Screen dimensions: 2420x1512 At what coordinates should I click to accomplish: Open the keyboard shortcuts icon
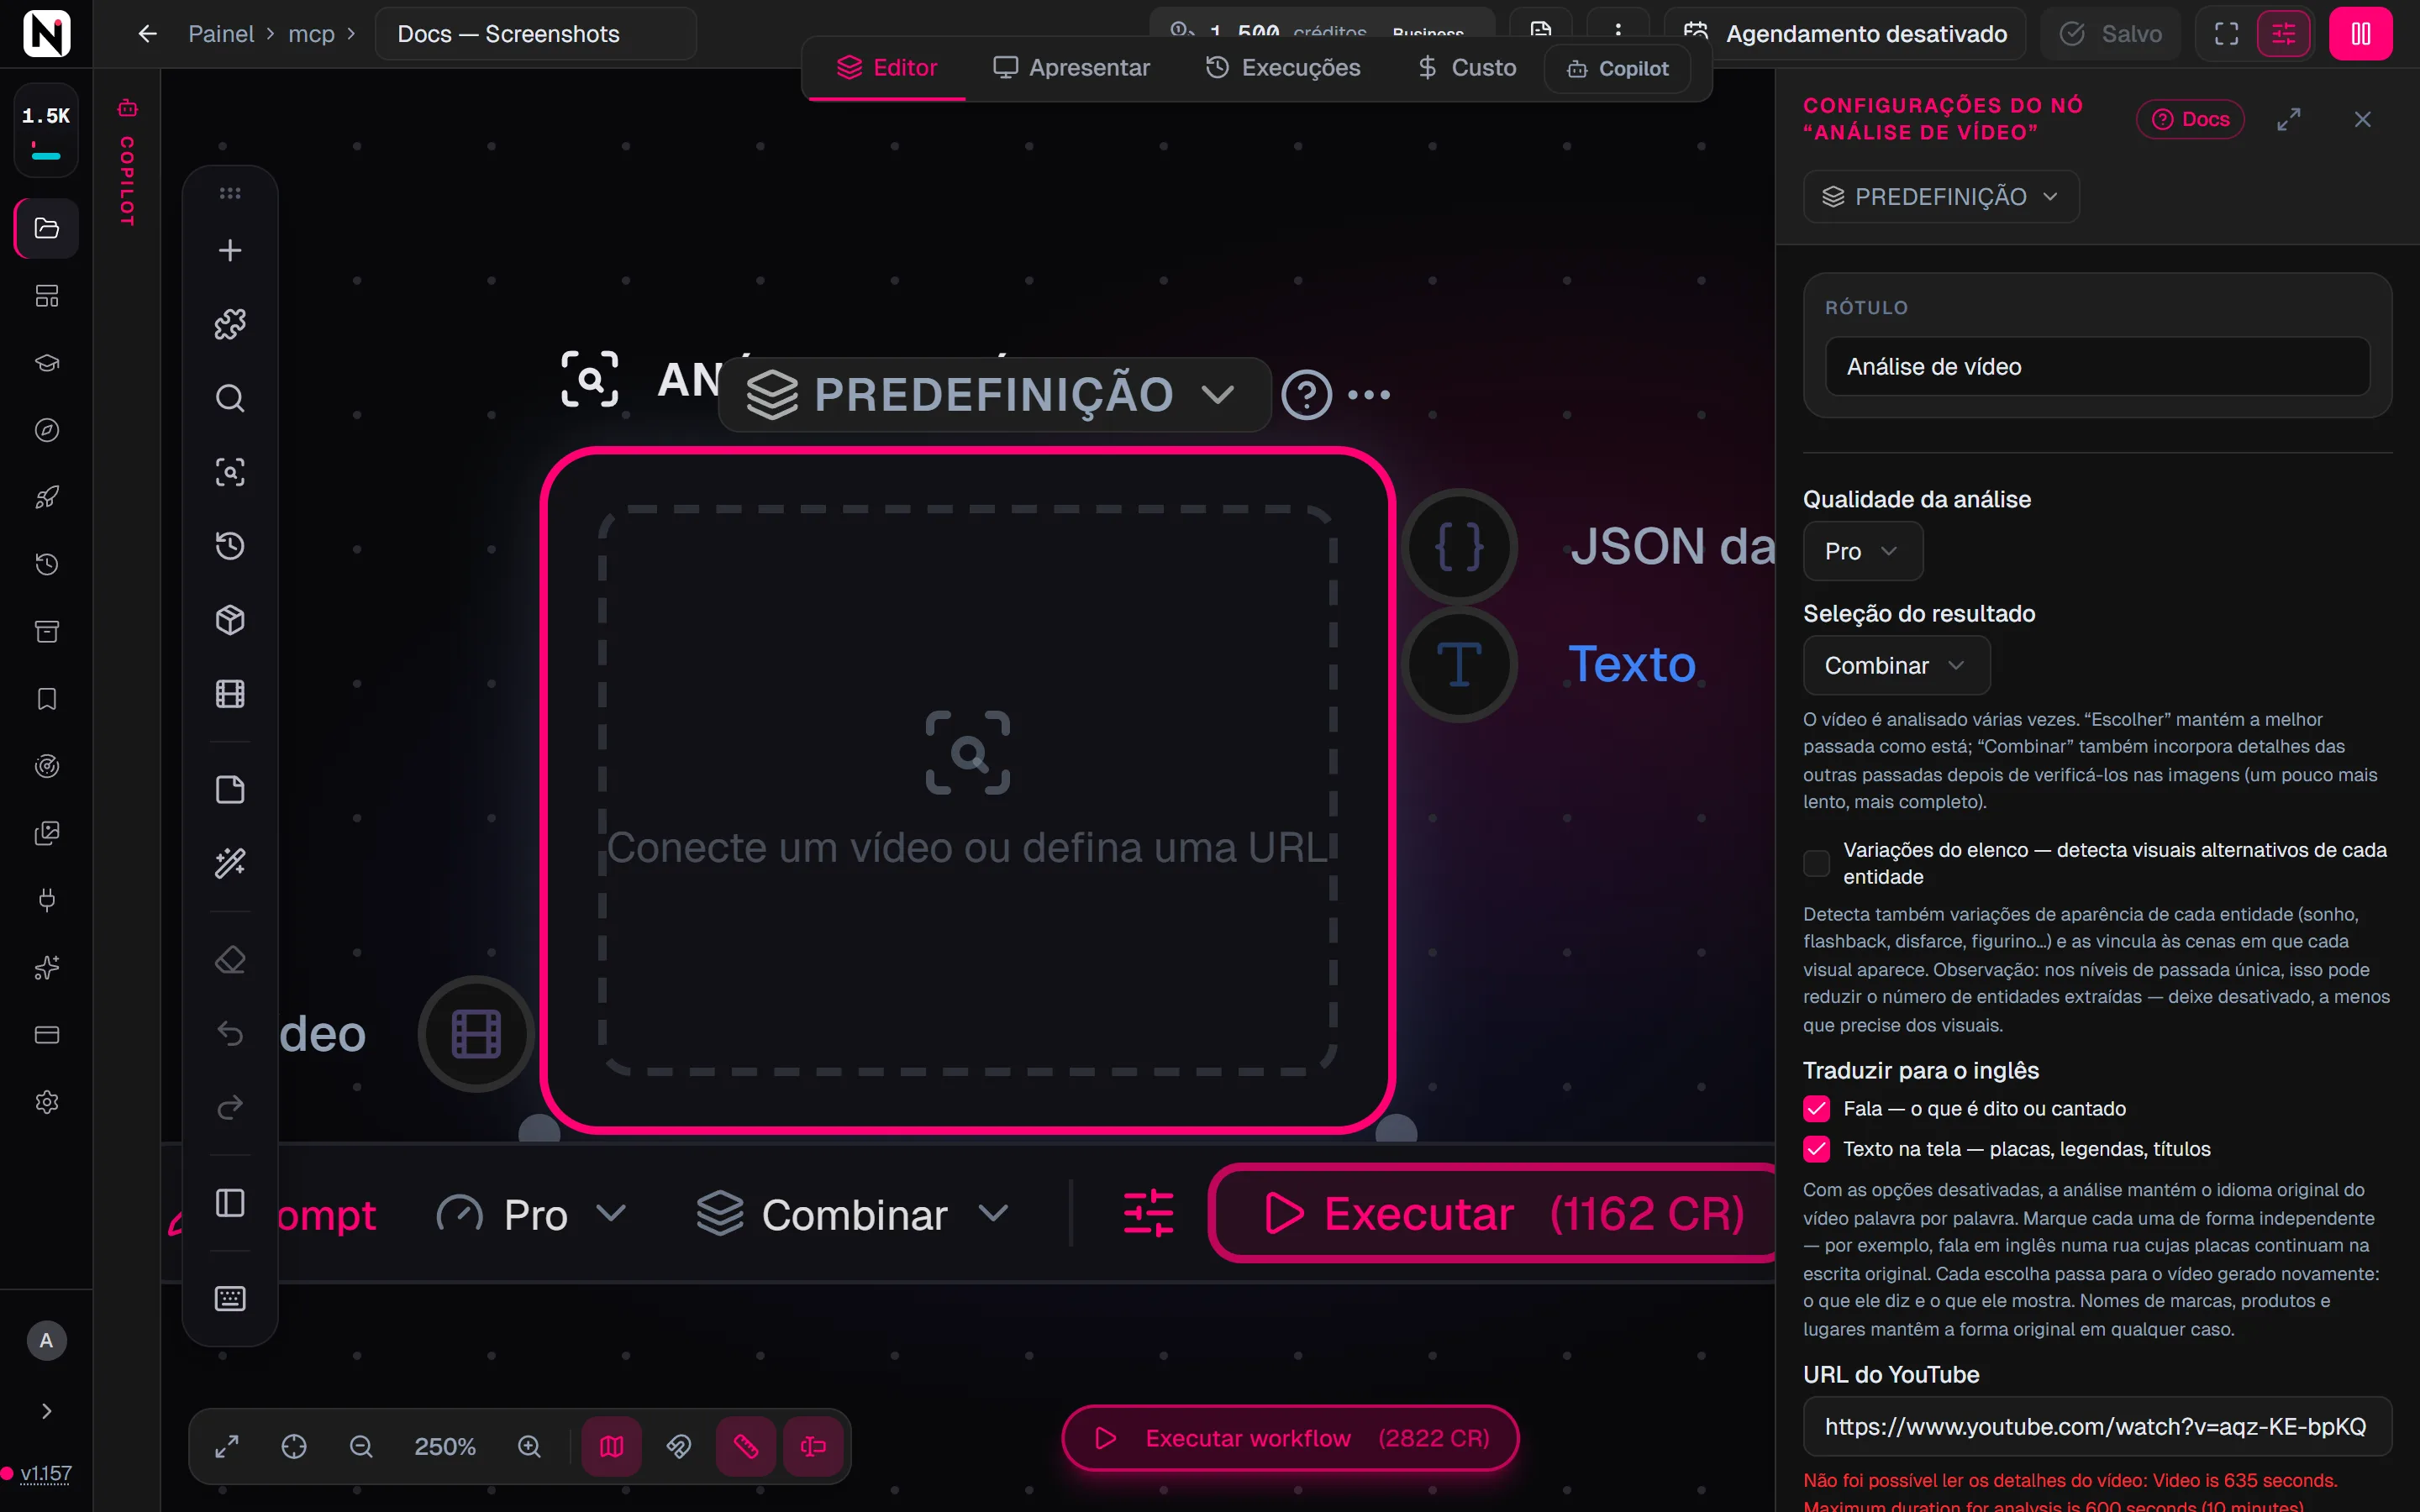pyautogui.click(x=230, y=1298)
